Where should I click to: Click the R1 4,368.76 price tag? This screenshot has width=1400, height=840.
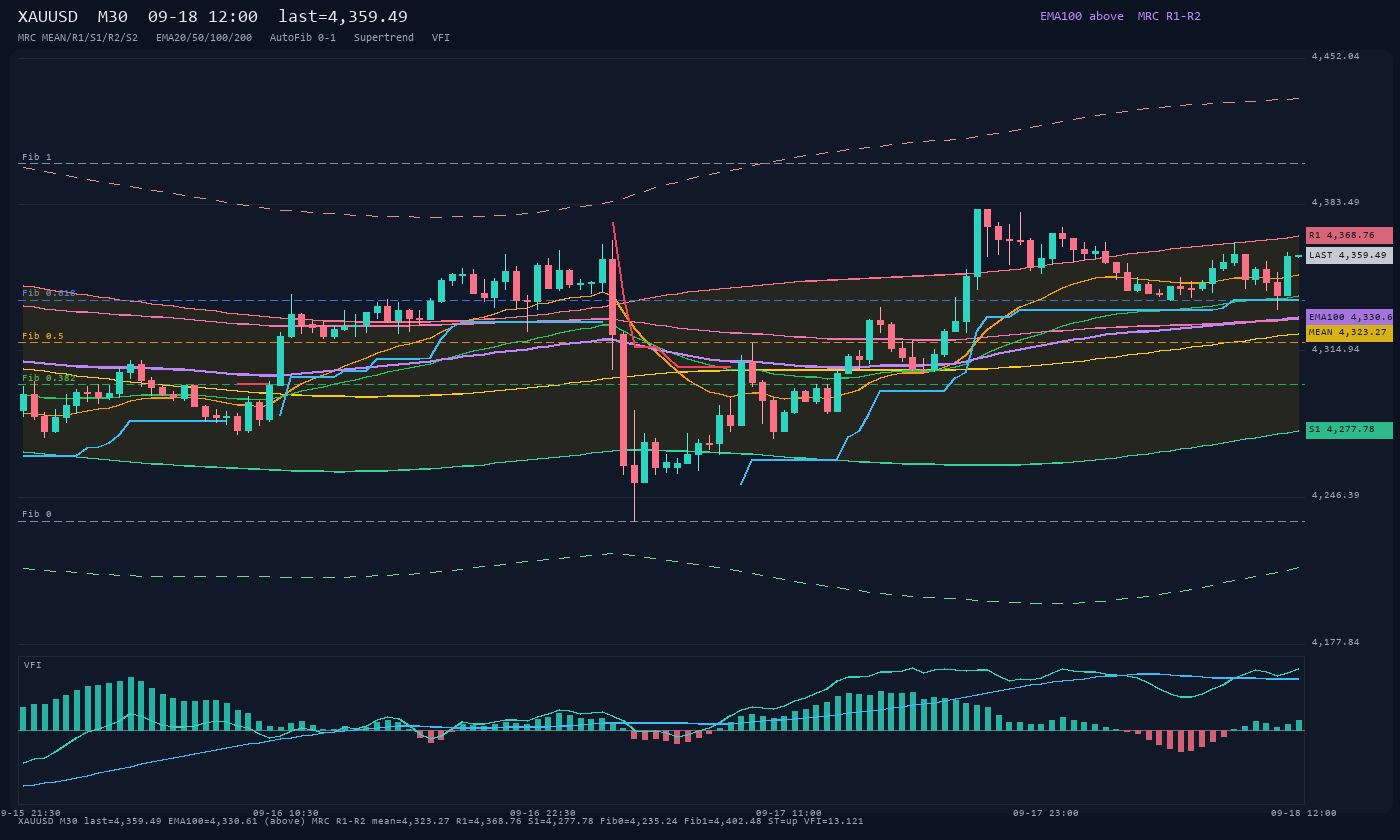point(1349,235)
